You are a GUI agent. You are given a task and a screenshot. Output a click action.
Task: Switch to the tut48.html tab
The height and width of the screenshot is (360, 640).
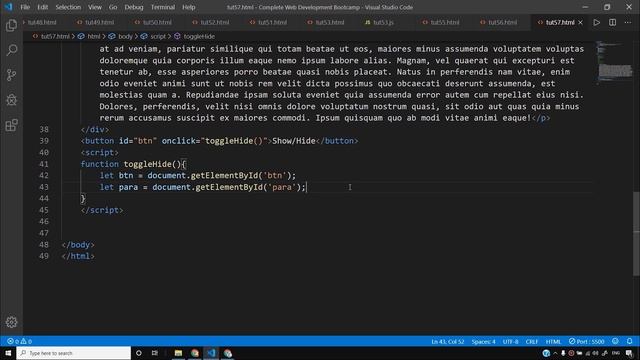click(x=42, y=22)
